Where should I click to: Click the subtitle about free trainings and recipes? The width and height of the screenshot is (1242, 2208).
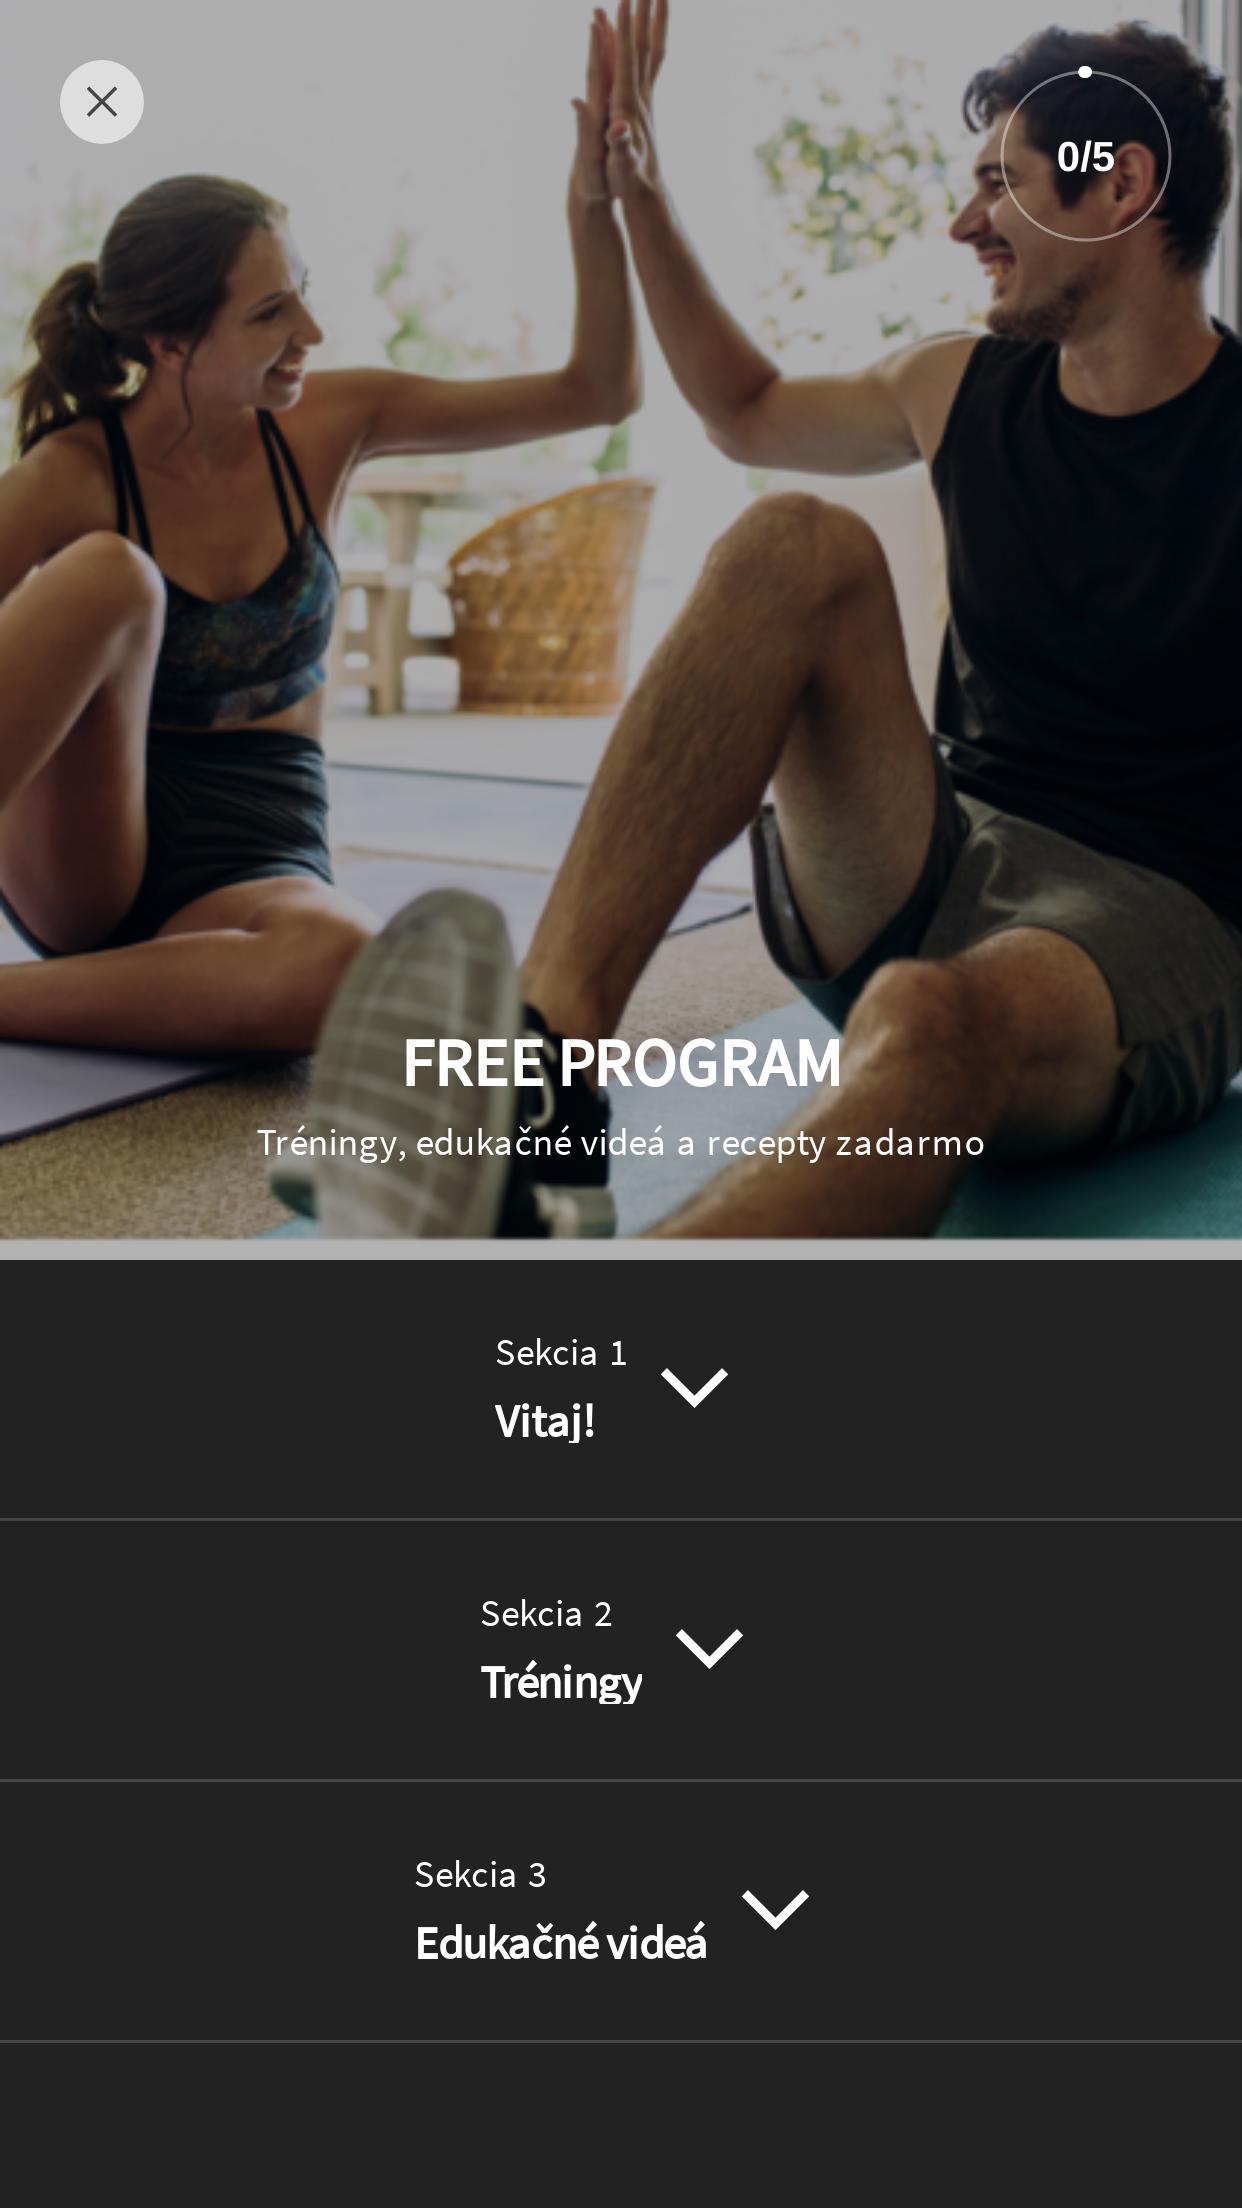click(x=621, y=1143)
